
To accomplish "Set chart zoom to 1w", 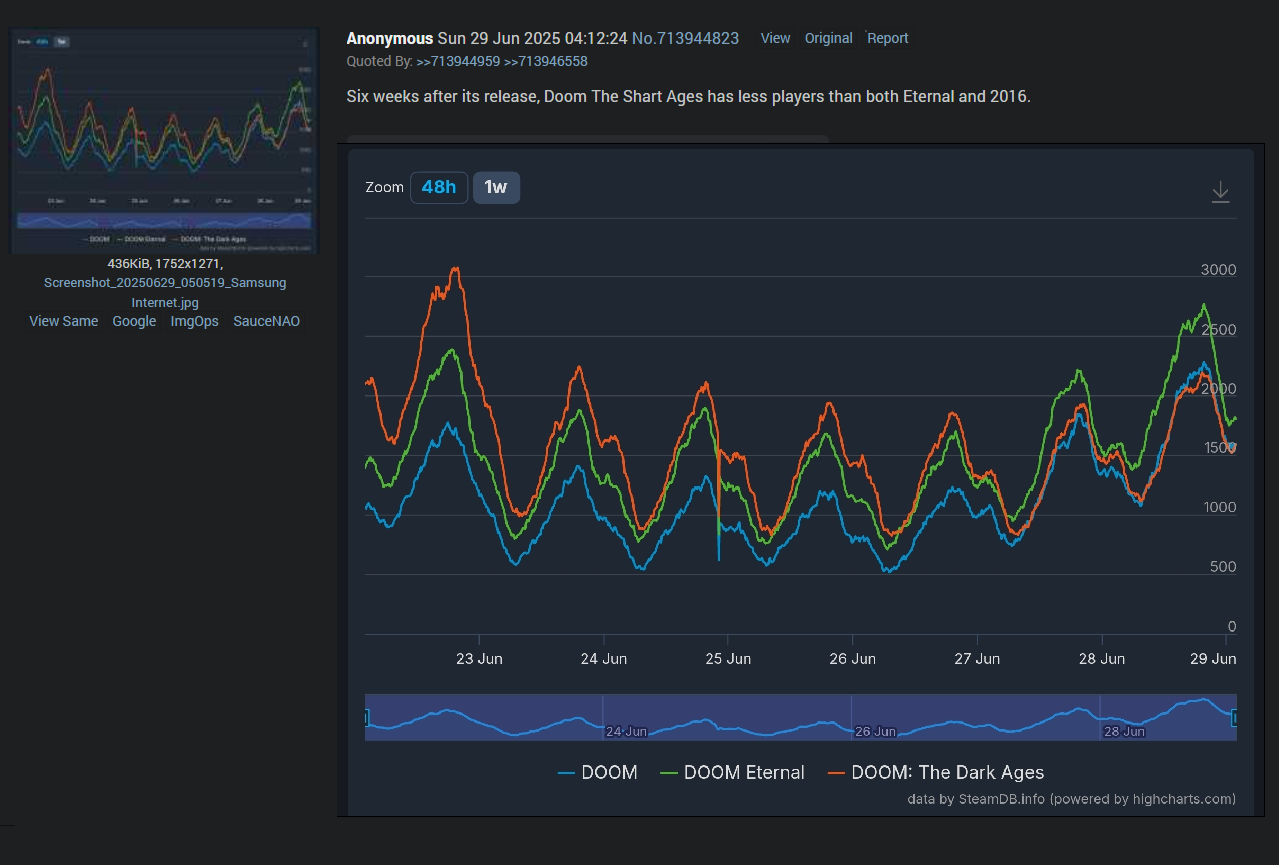I will click(x=496, y=187).
